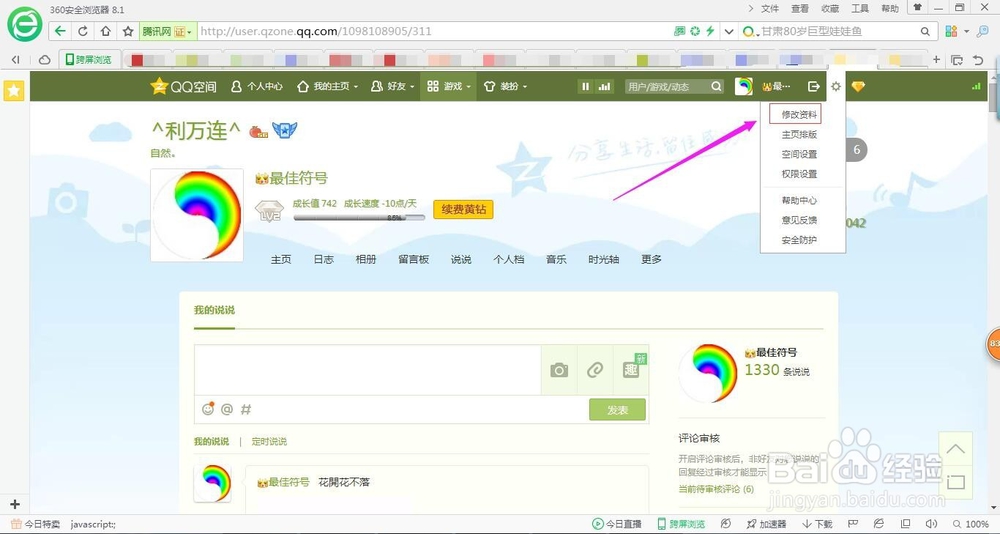Select 空间设置 from the settings menu
This screenshot has width=1000, height=534.
[x=799, y=154]
